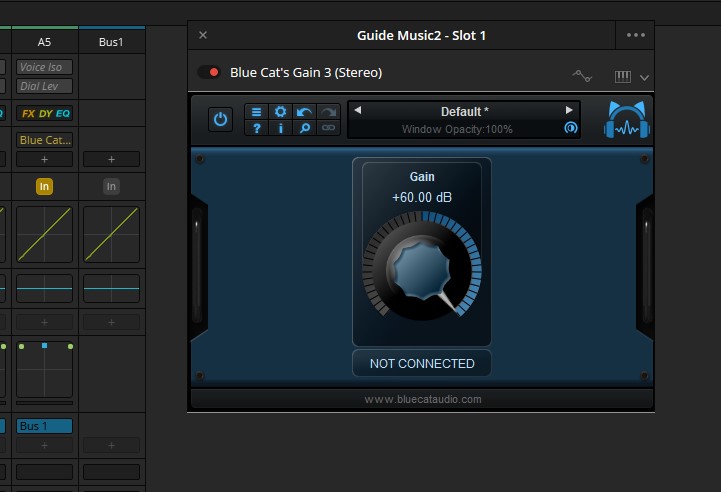Click the Window Opacity:100% text
Image resolution: width=721 pixels, height=492 pixels.
click(x=457, y=129)
